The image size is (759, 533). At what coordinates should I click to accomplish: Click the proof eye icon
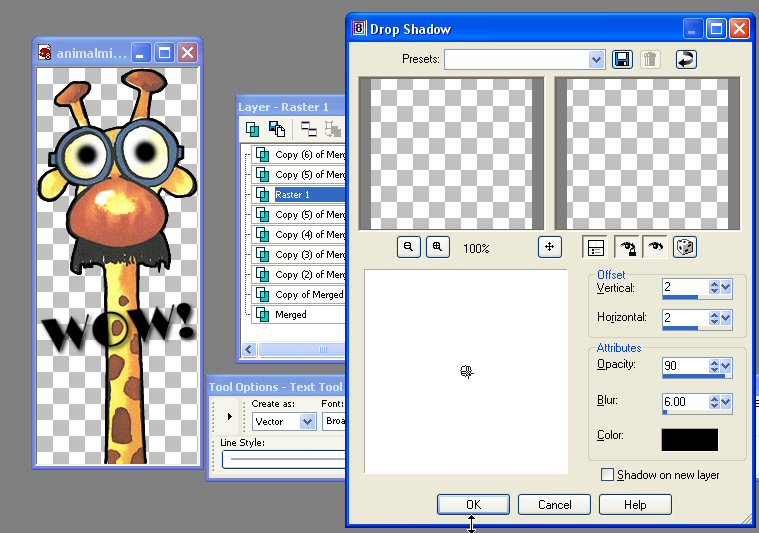[x=655, y=247]
